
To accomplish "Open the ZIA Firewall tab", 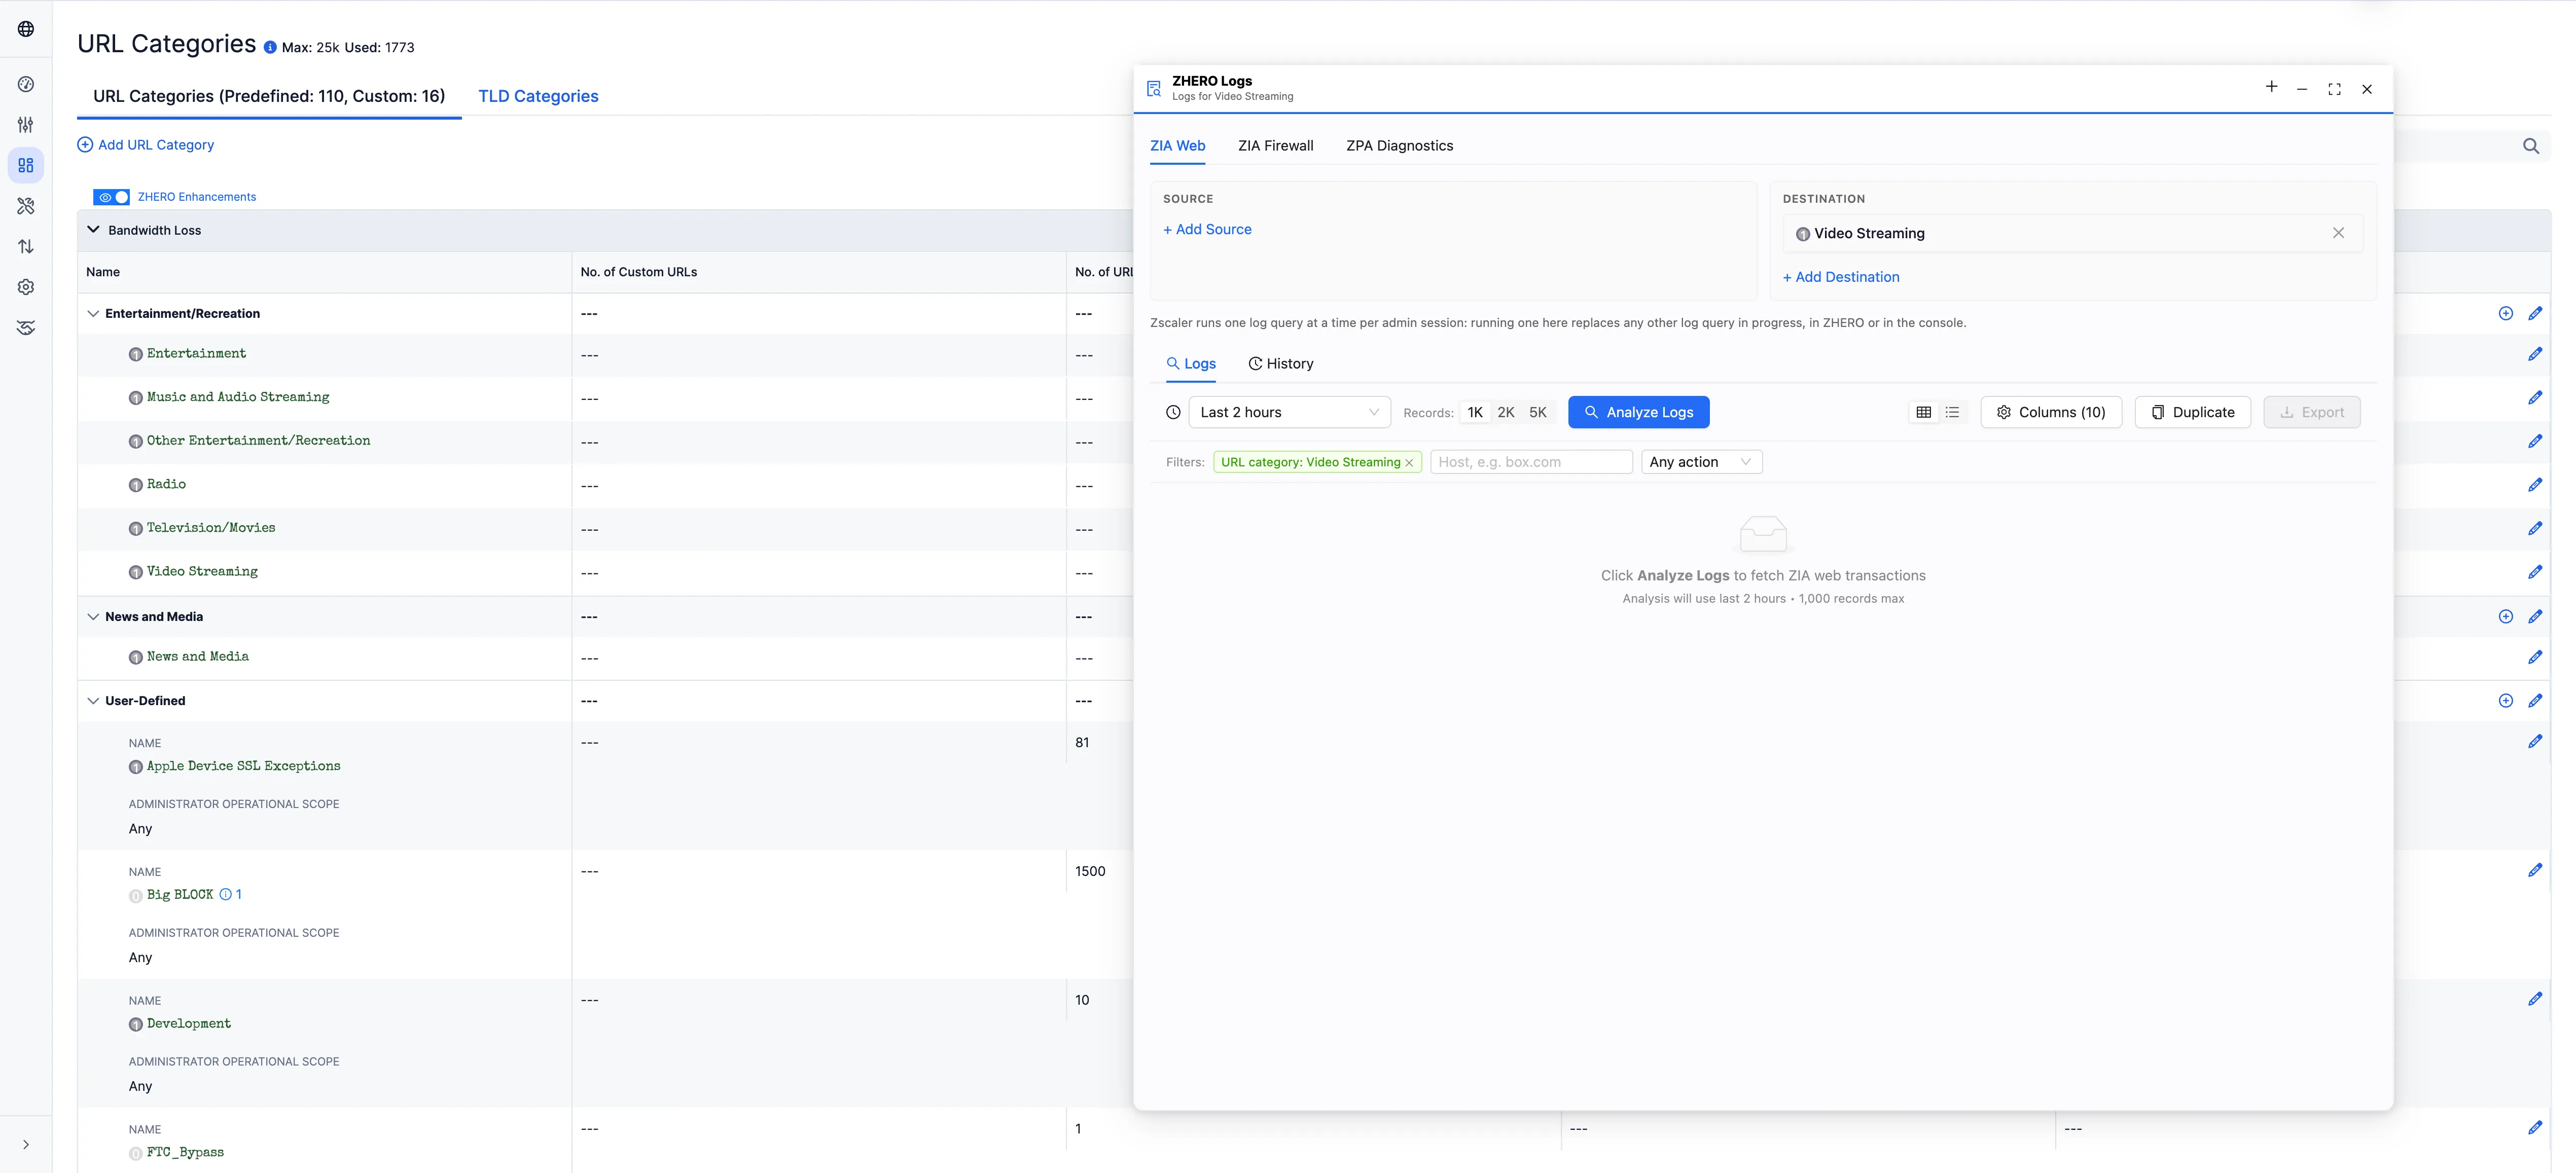I will coord(1275,146).
